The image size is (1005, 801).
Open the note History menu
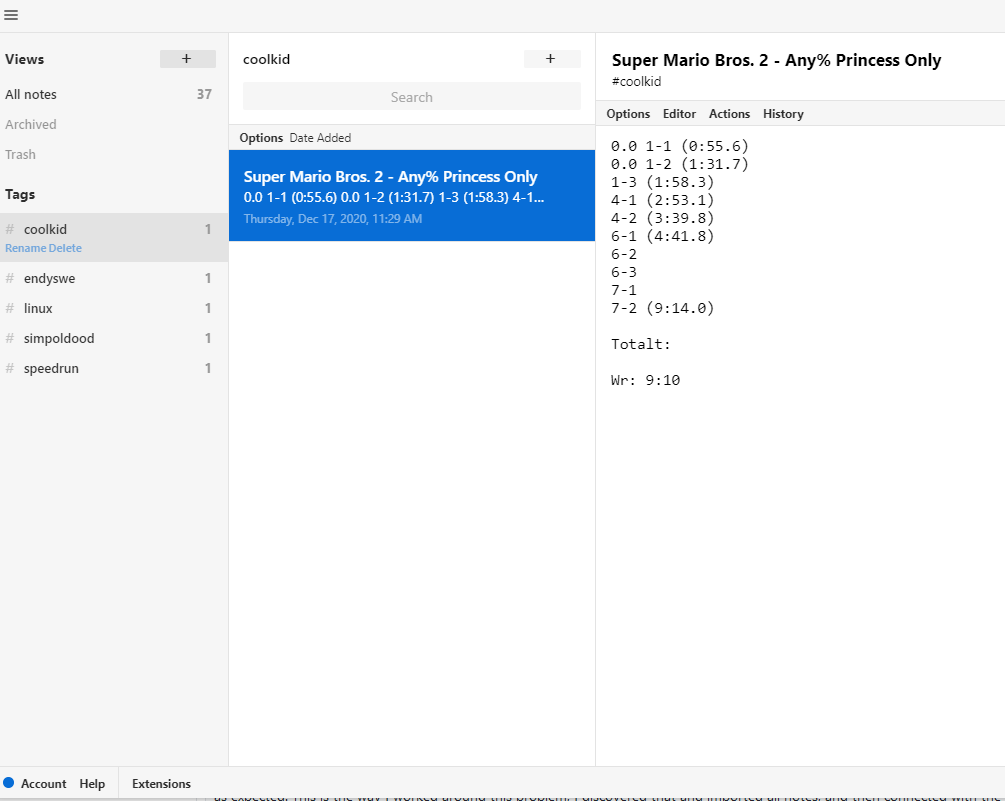tap(783, 113)
